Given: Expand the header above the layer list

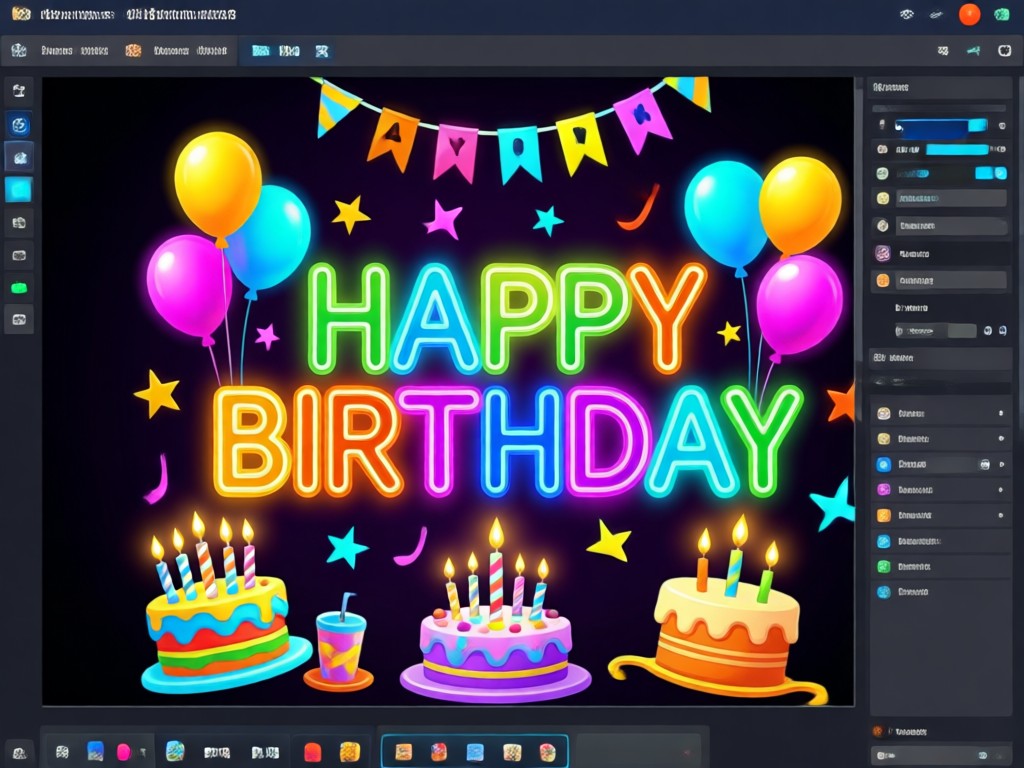Looking at the screenshot, I should point(939,358).
